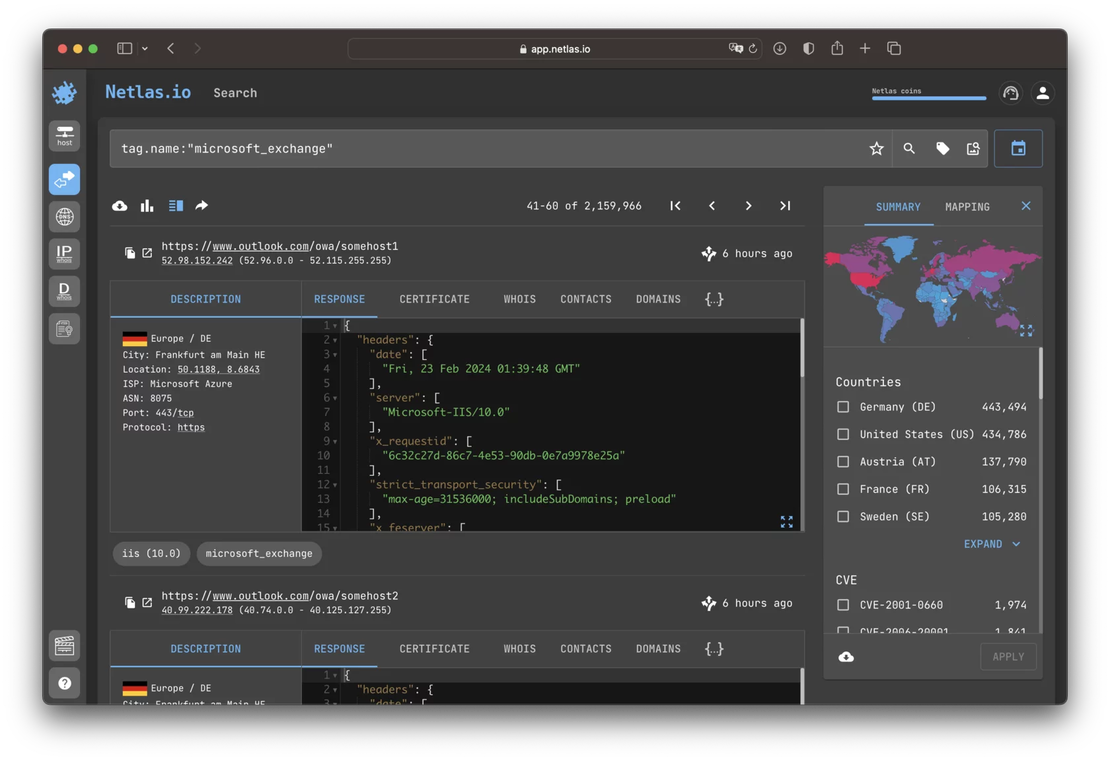
Task: Check the CVE-2001-0660 filter
Action: (843, 604)
